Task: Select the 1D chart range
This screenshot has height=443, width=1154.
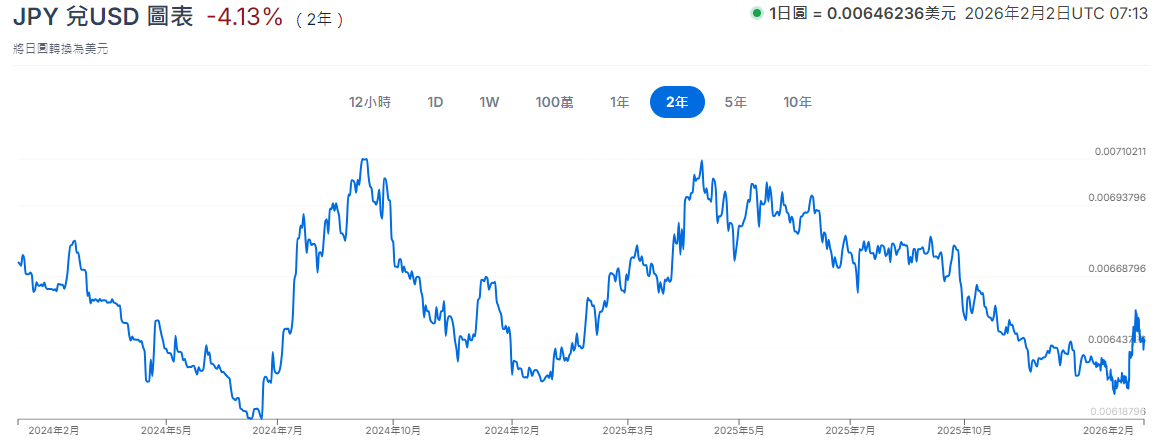Action: [435, 102]
